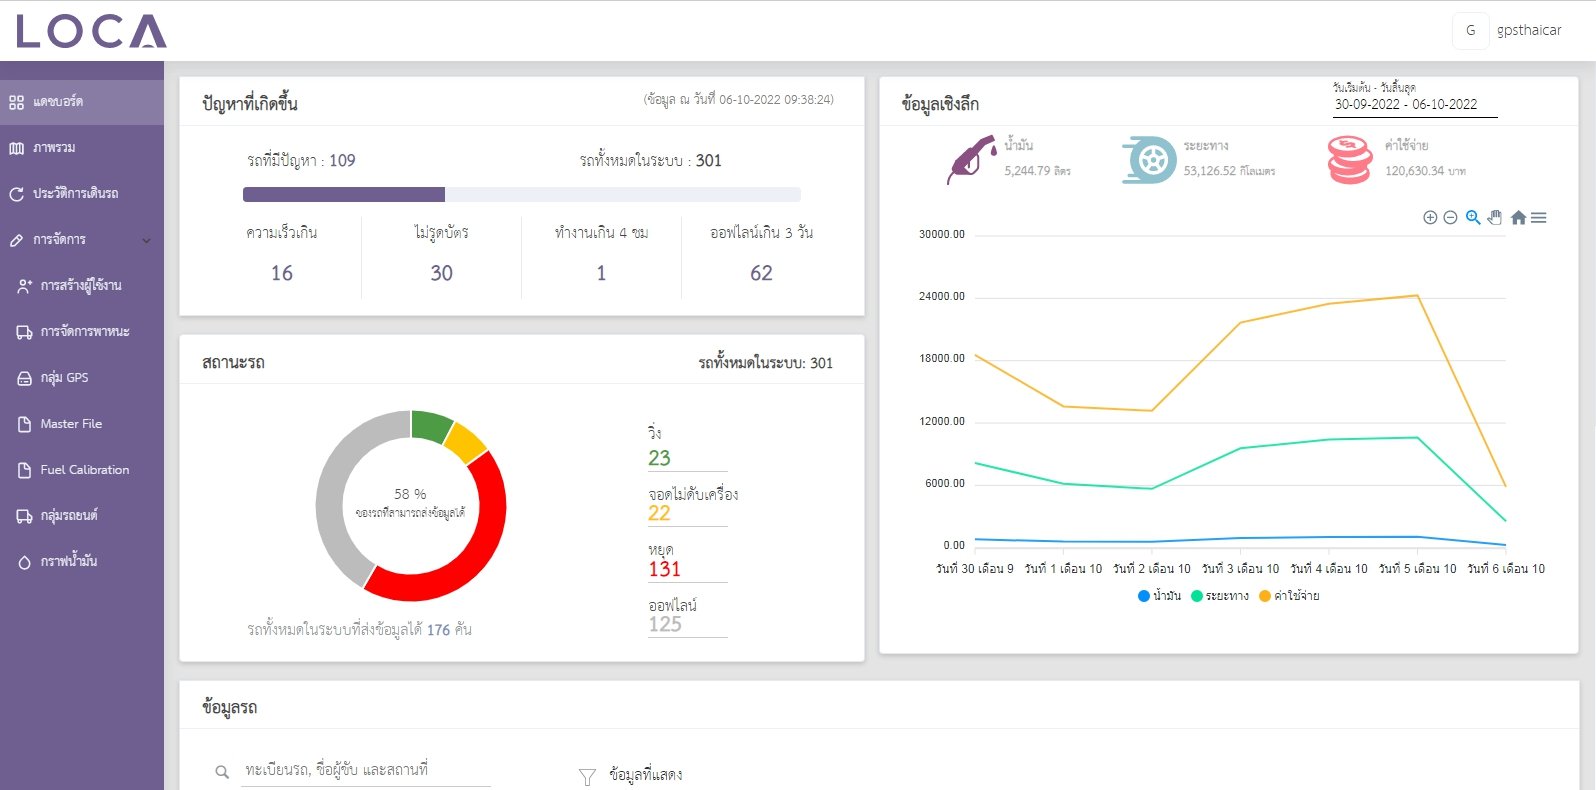Click the red coins expense icon

[x=1349, y=160]
